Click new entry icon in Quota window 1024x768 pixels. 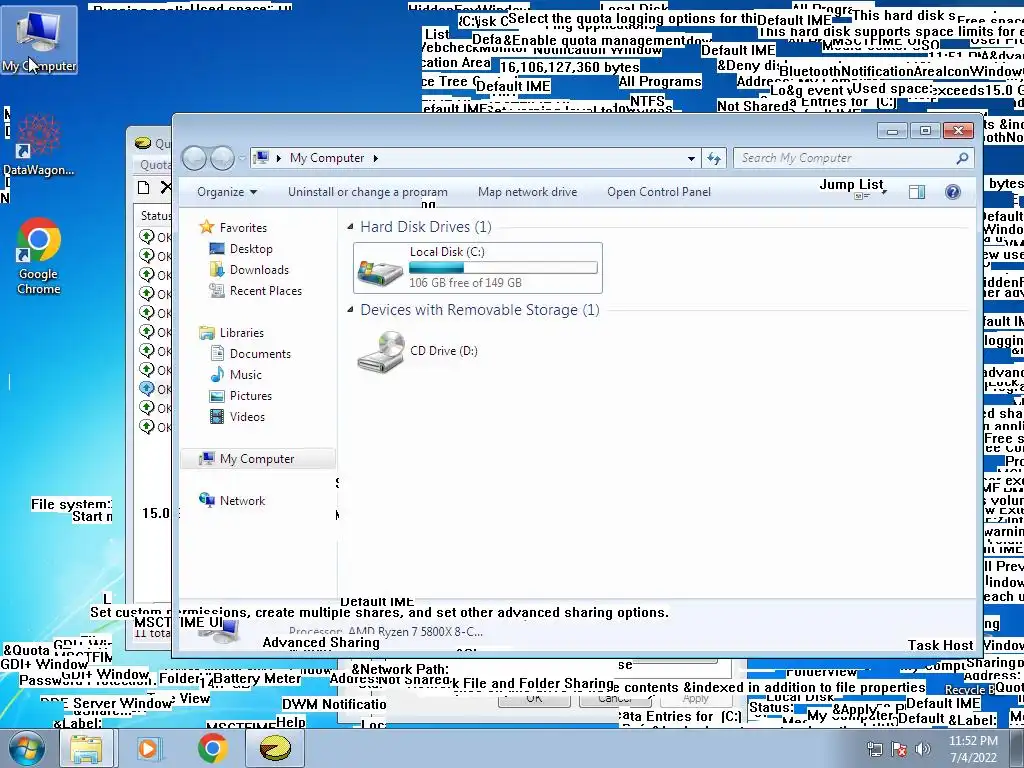click(x=144, y=188)
